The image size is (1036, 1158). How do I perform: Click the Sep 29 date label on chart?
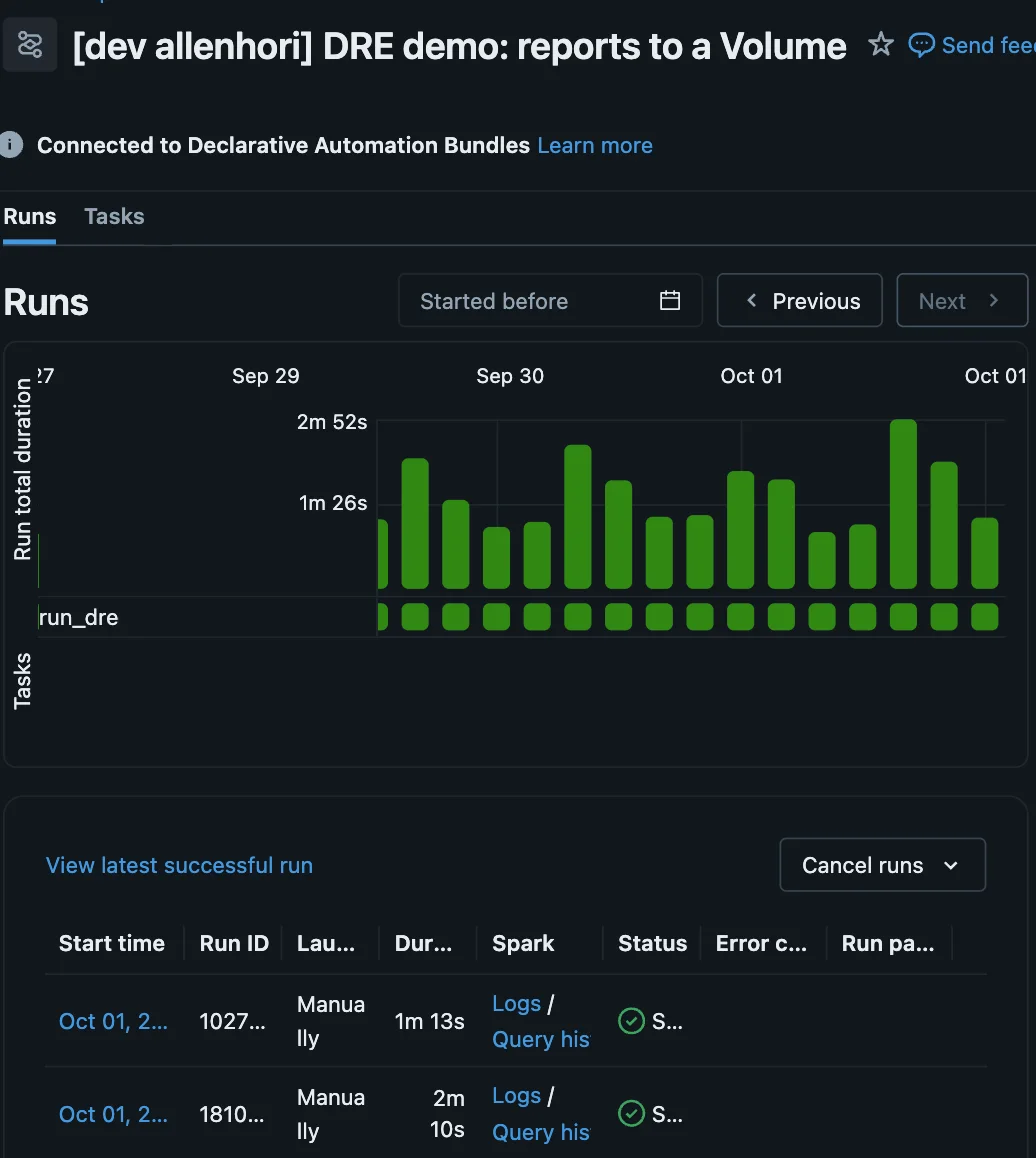pyautogui.click(x=266, y=376)
